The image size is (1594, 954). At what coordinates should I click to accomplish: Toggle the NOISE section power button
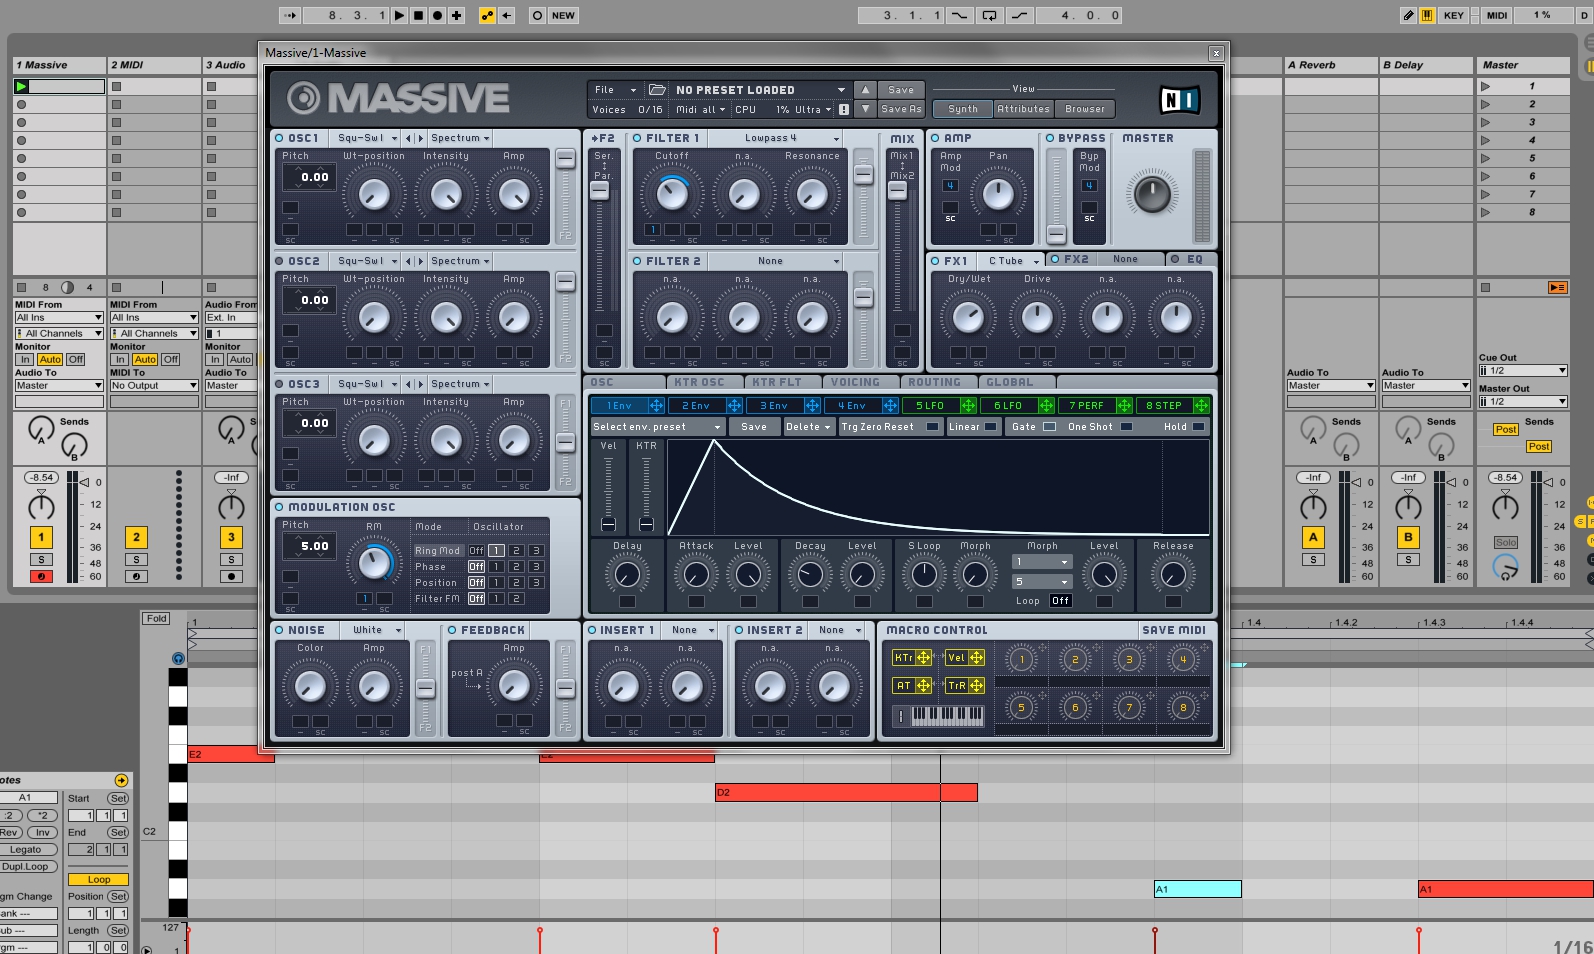point(279,630)
